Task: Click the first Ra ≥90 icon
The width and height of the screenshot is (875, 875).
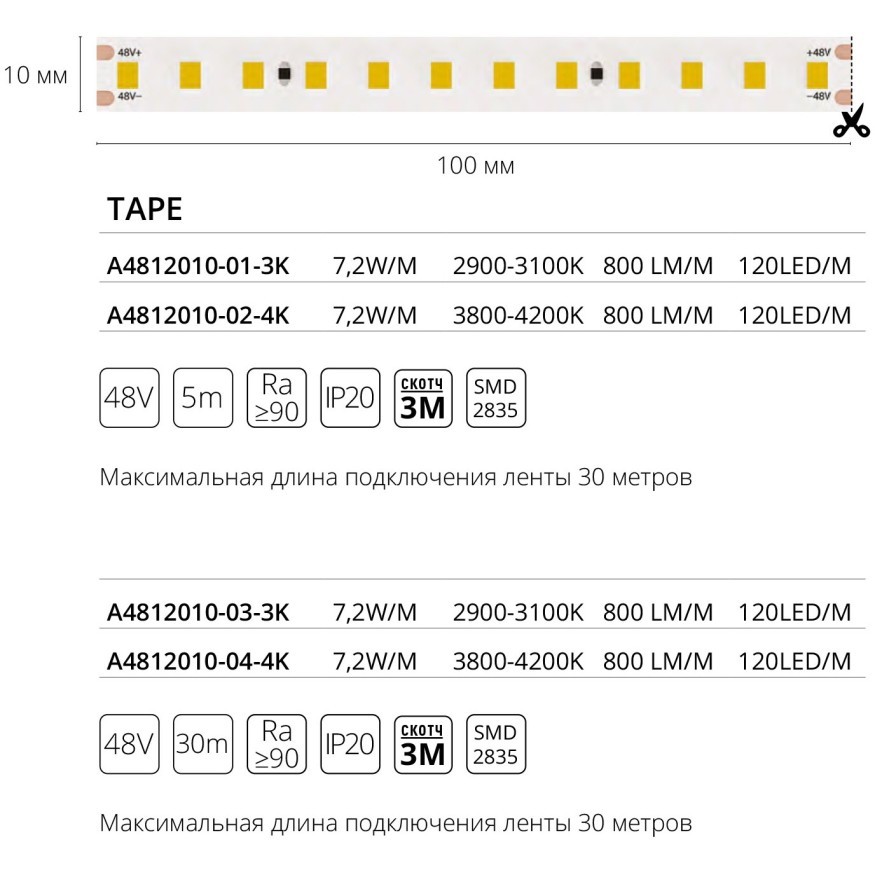Action: tap(276, 399)
